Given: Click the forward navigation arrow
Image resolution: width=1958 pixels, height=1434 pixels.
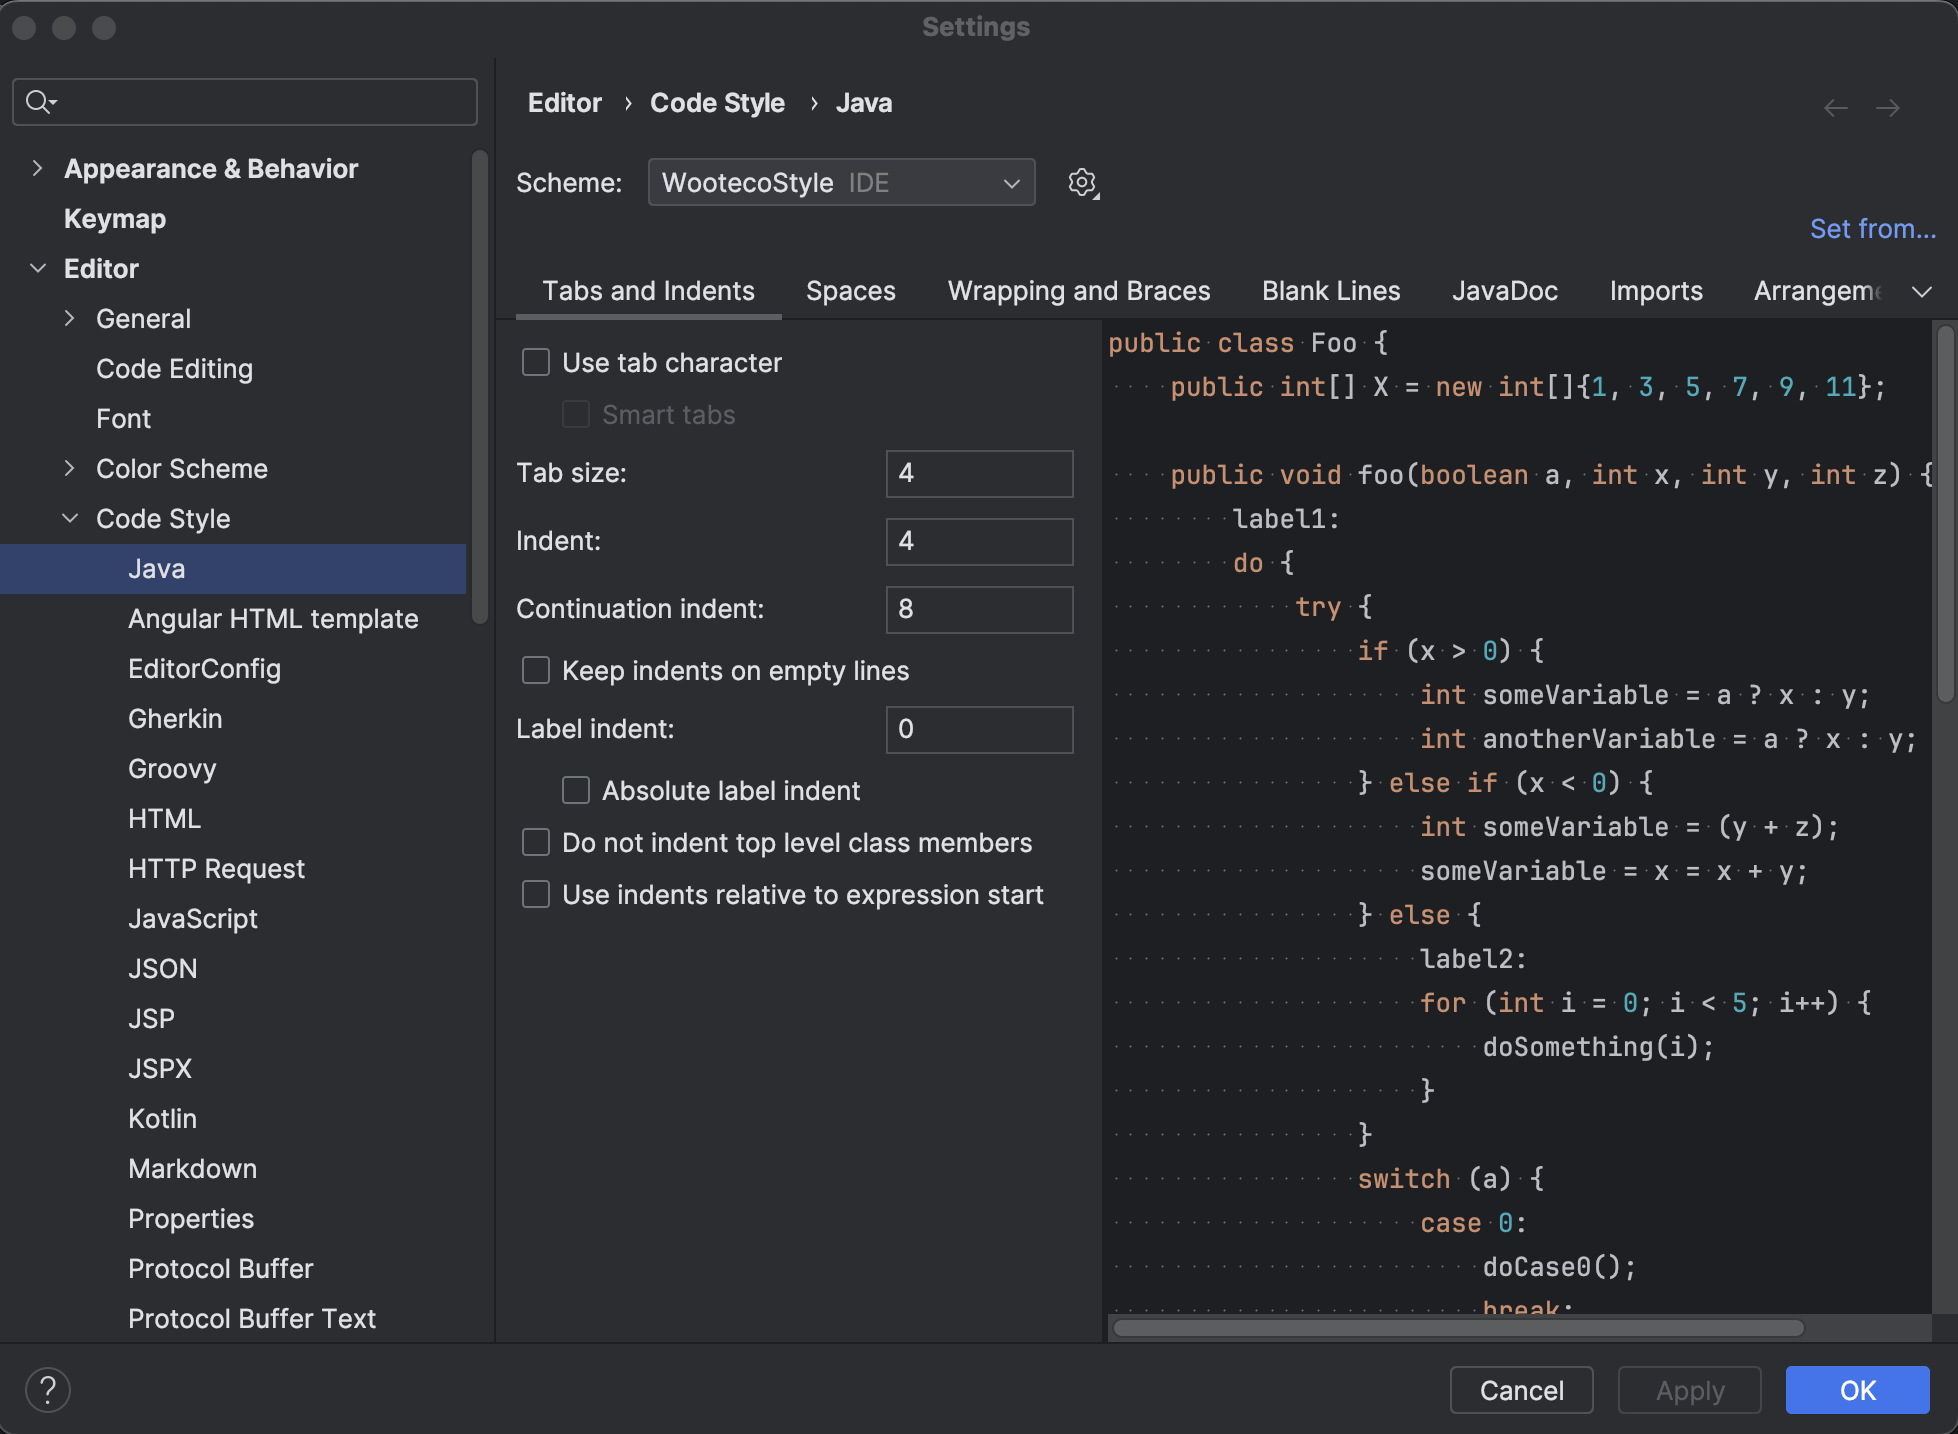Looking at the screenshot, I should click(1887, 108).
